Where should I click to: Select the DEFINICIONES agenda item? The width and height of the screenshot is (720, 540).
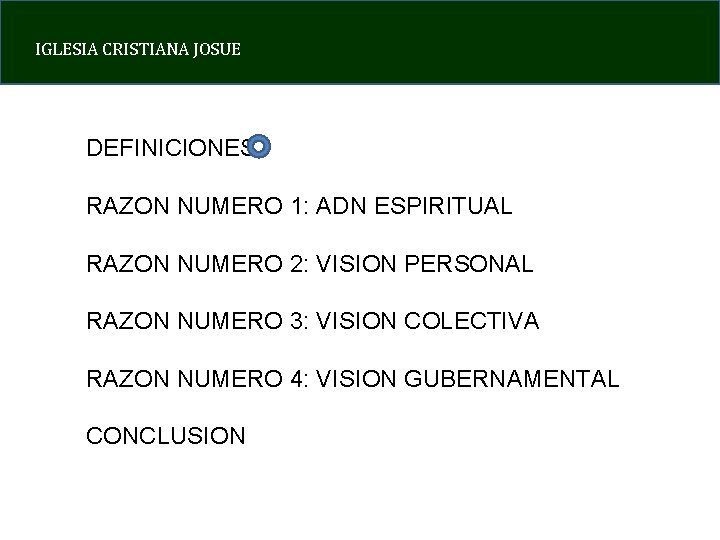(168, 149)
